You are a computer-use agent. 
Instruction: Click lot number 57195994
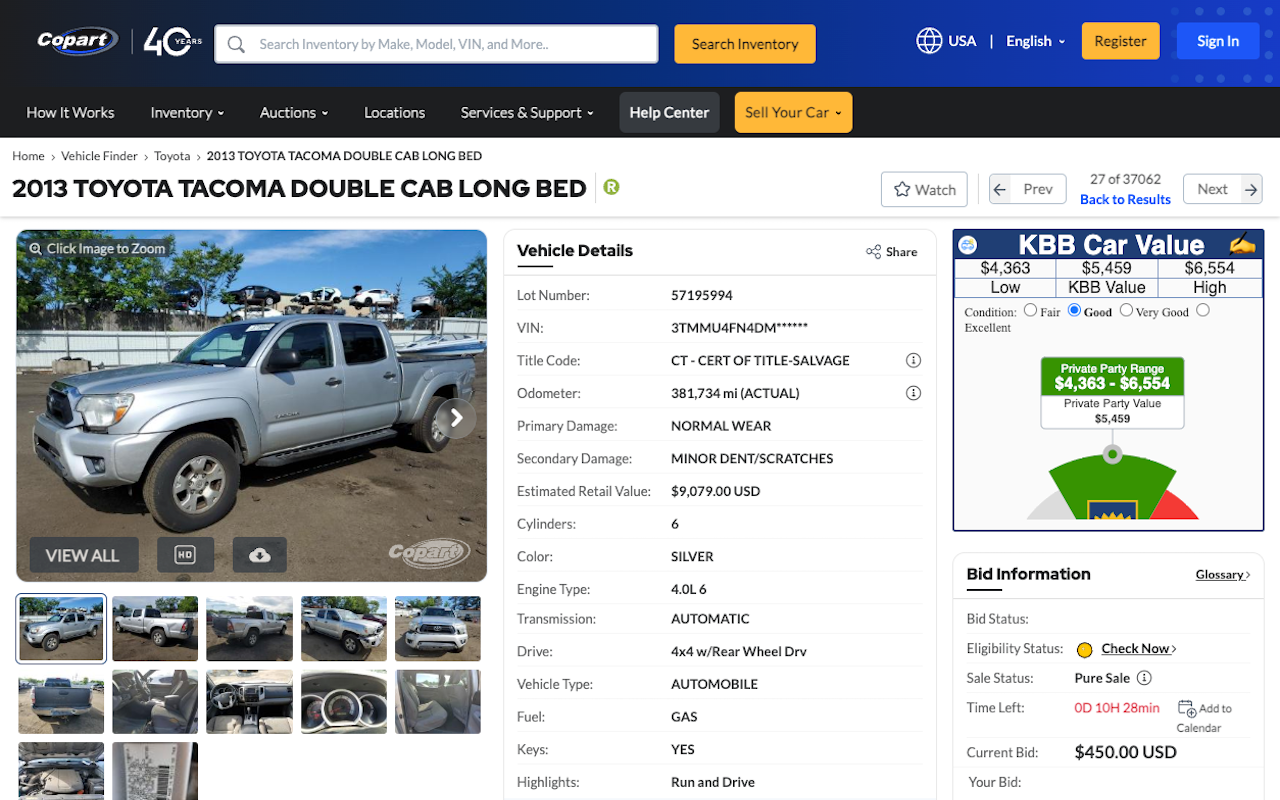702,295
